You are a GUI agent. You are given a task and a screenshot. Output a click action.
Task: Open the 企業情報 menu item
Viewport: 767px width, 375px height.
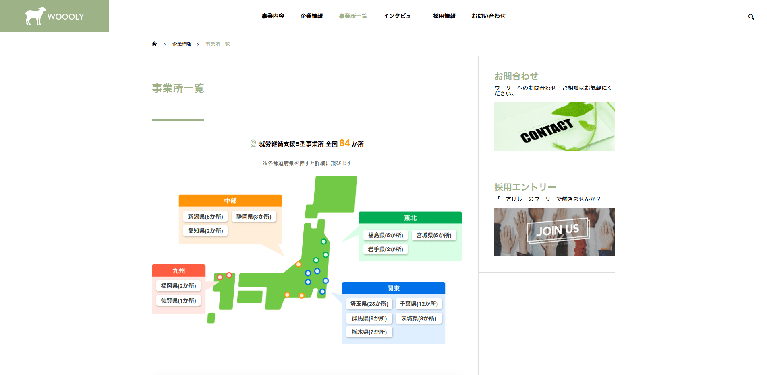312,16
